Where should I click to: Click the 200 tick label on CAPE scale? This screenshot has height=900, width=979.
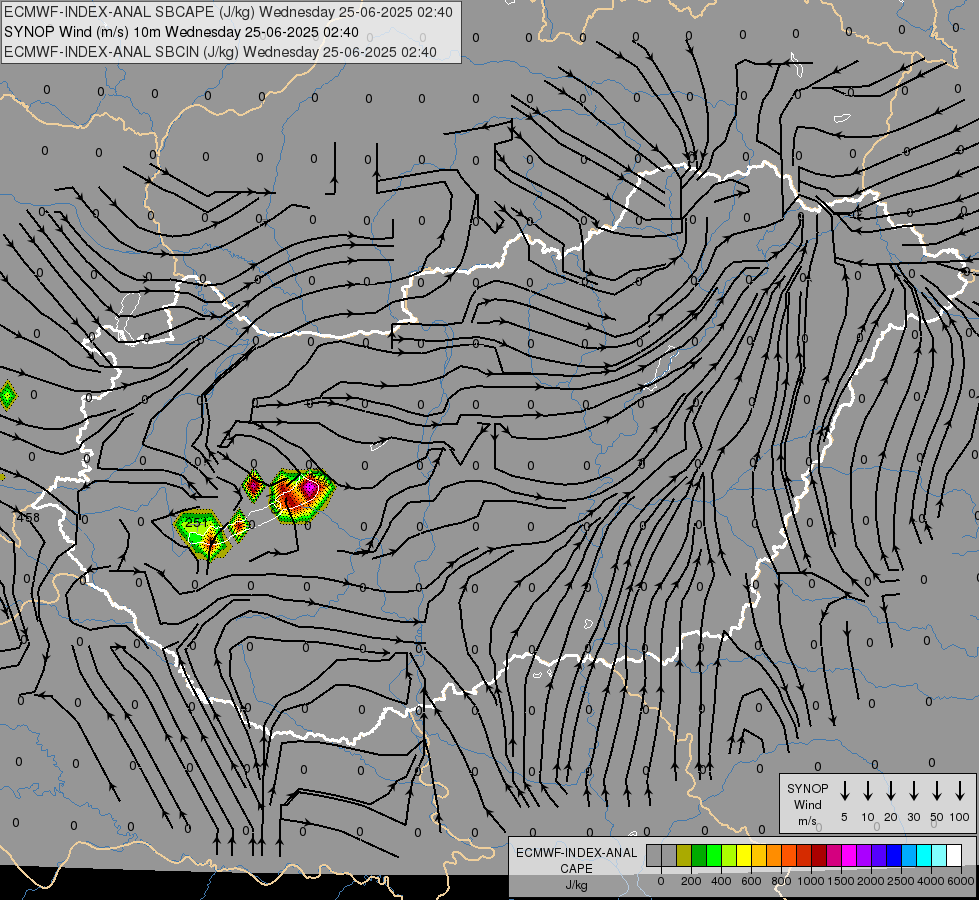coord(691,881)
